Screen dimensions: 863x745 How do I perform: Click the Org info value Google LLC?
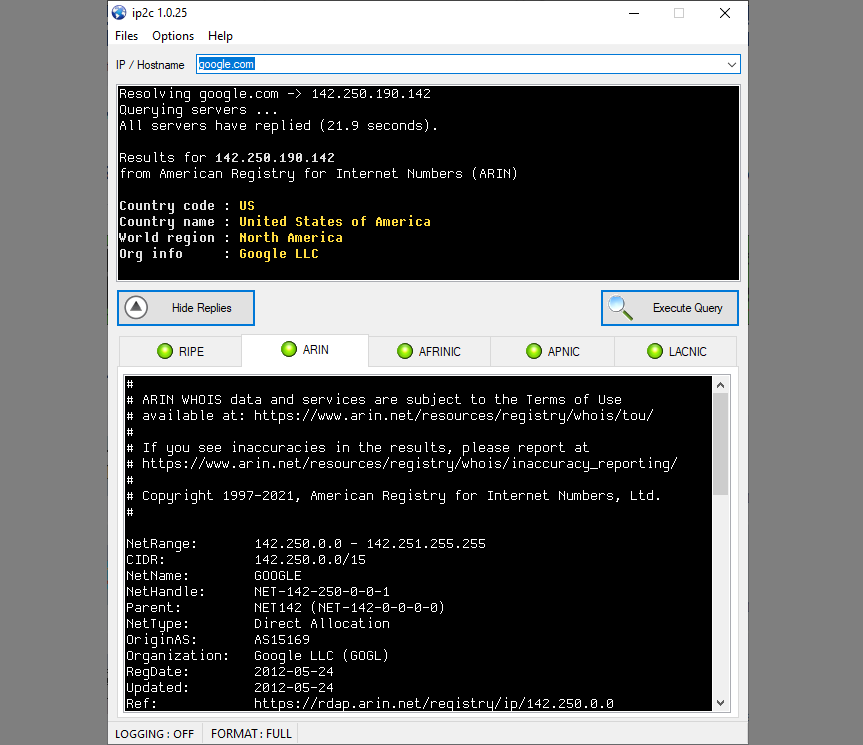[x=278, y=254]
